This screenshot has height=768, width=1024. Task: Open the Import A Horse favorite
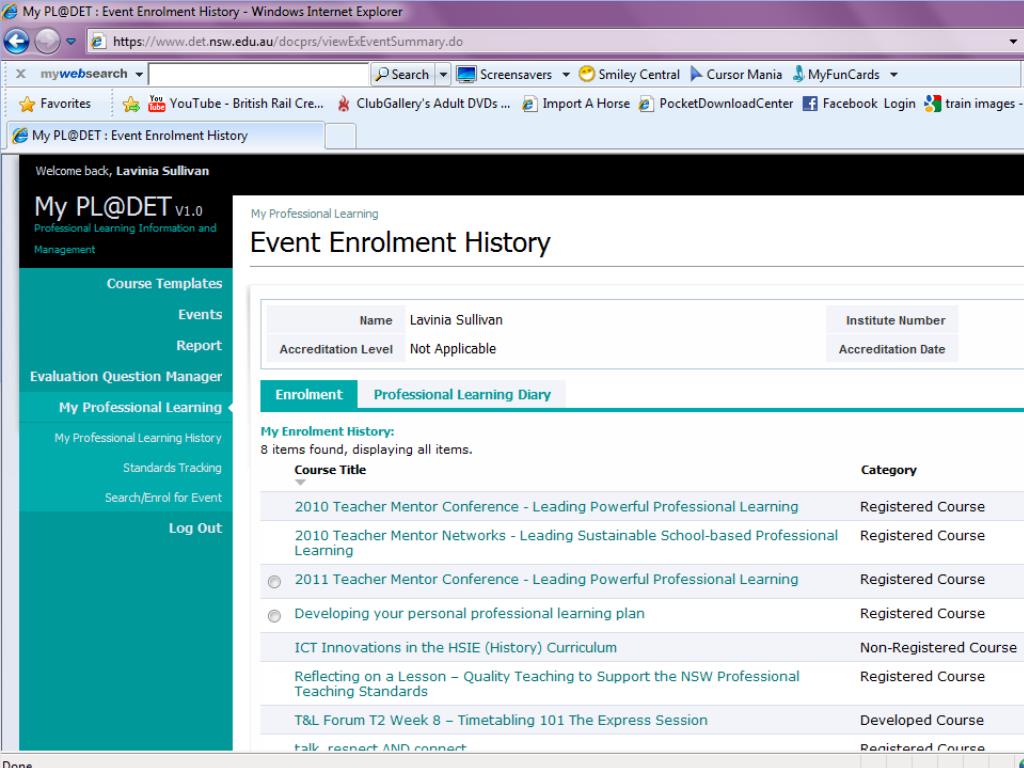click(576, 104)
